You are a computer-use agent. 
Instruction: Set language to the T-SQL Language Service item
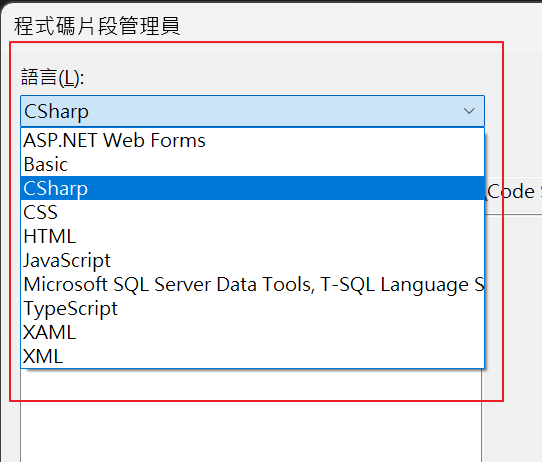pyautogui.click(x=252, y=284)
